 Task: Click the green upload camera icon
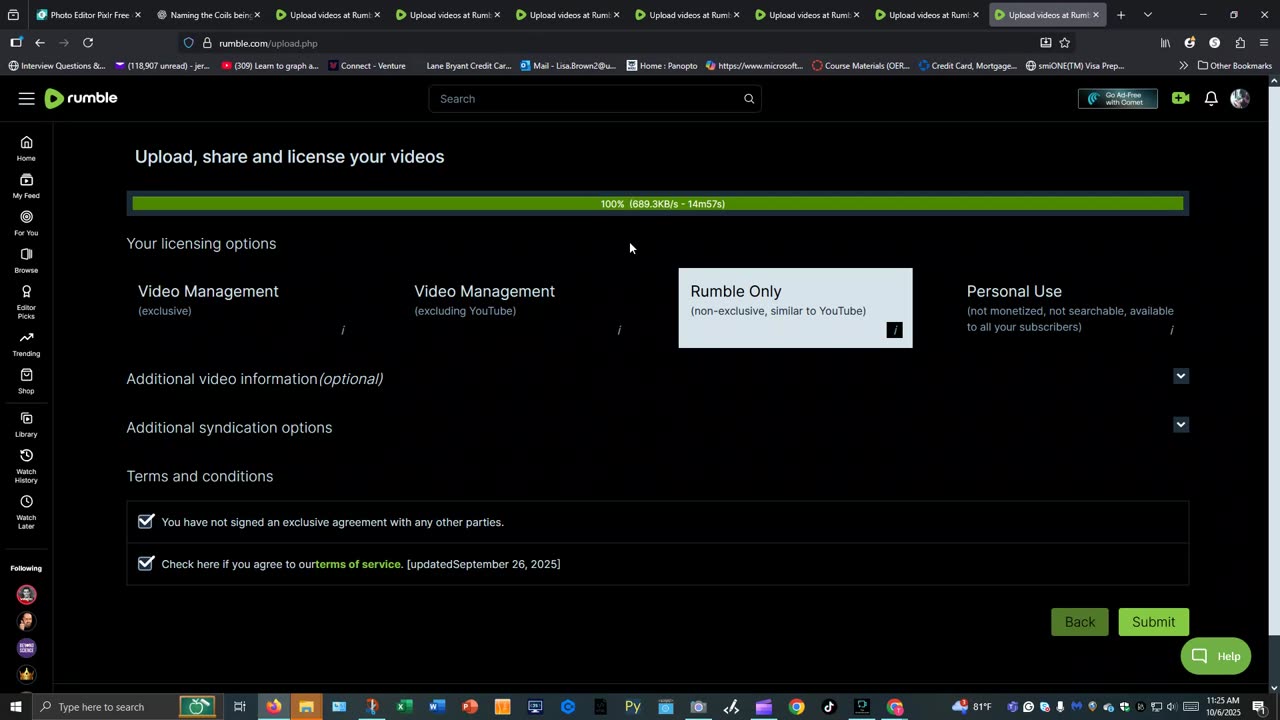(x=1181, y=98)
